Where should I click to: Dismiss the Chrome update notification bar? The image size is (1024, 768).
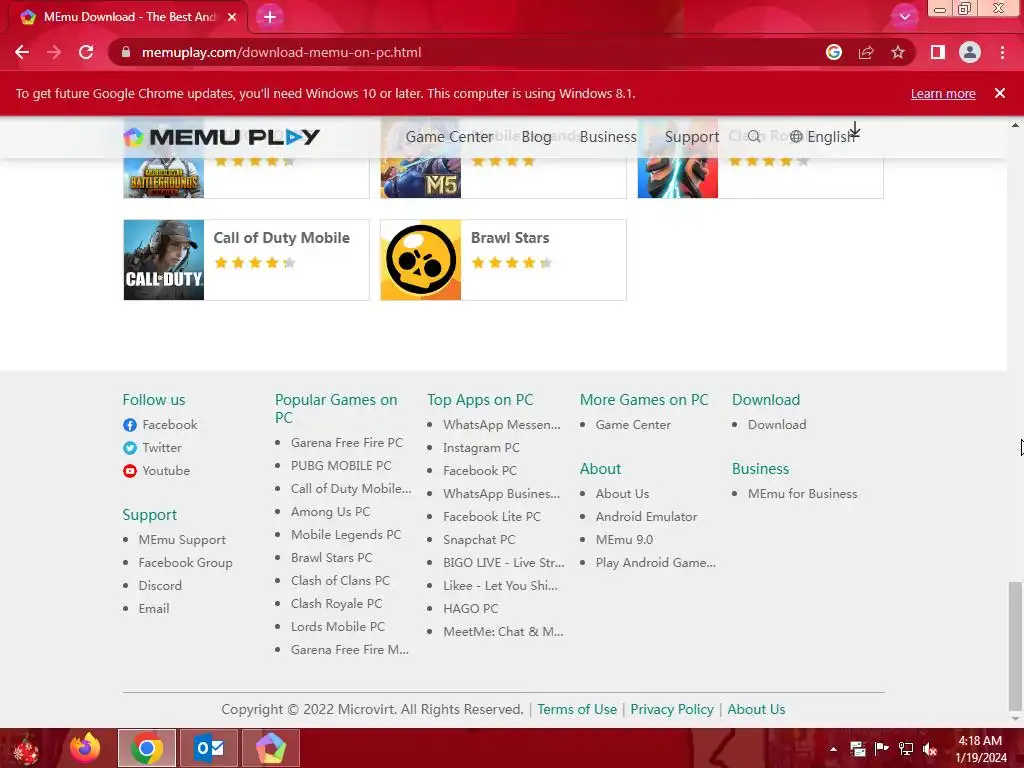coord(1000,93)
